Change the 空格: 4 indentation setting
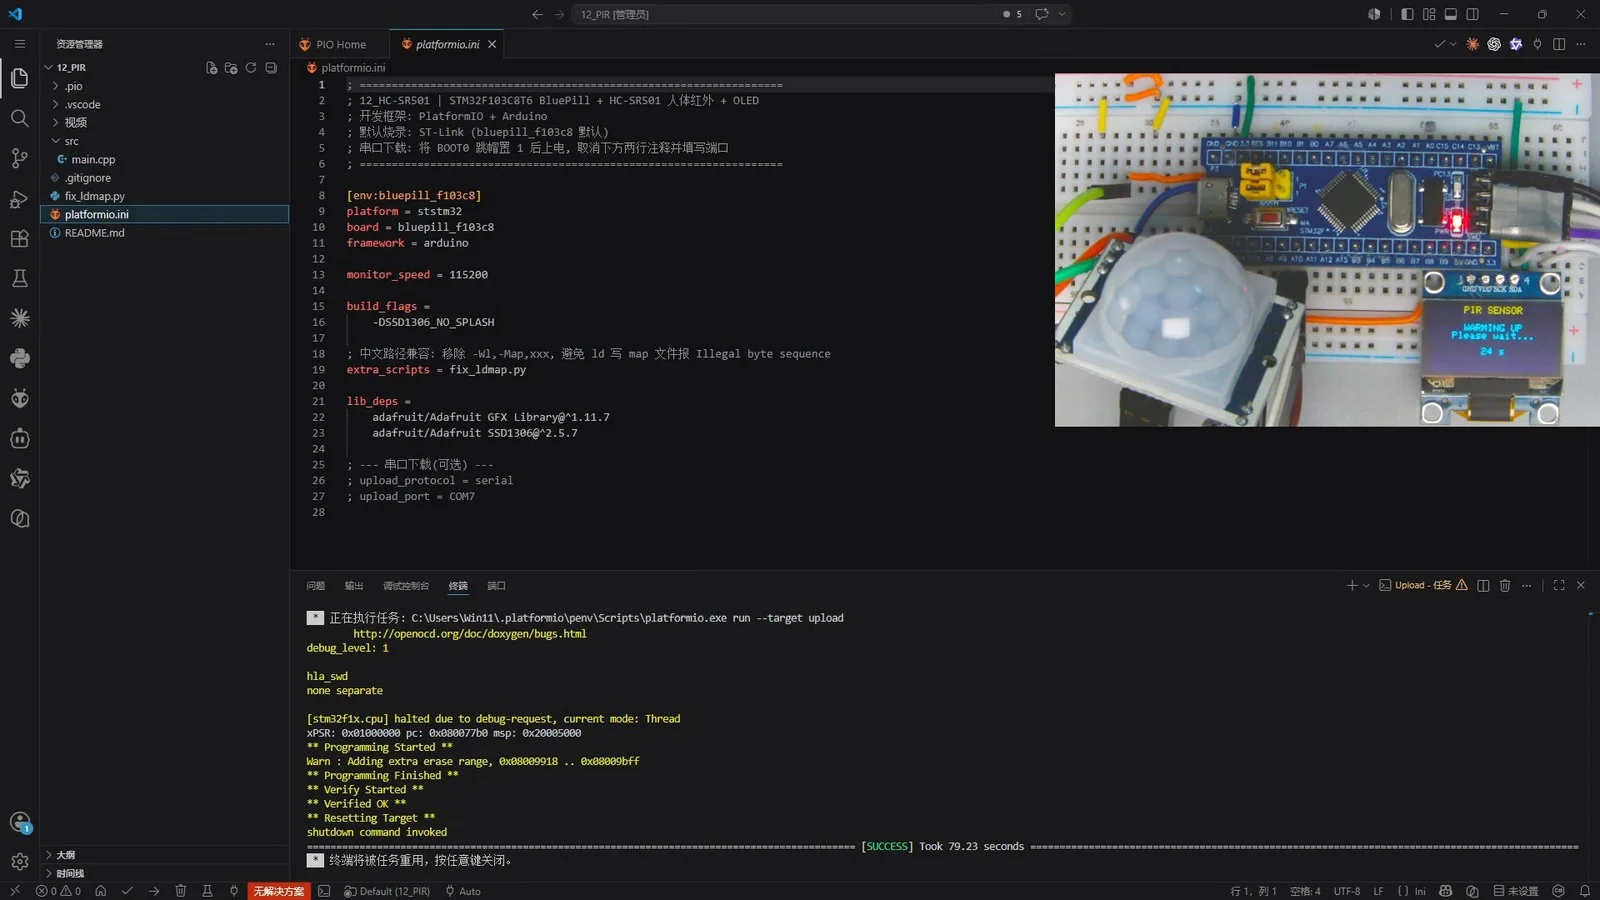This screenshot has width=1600, height=900. tap(1305, 891)
